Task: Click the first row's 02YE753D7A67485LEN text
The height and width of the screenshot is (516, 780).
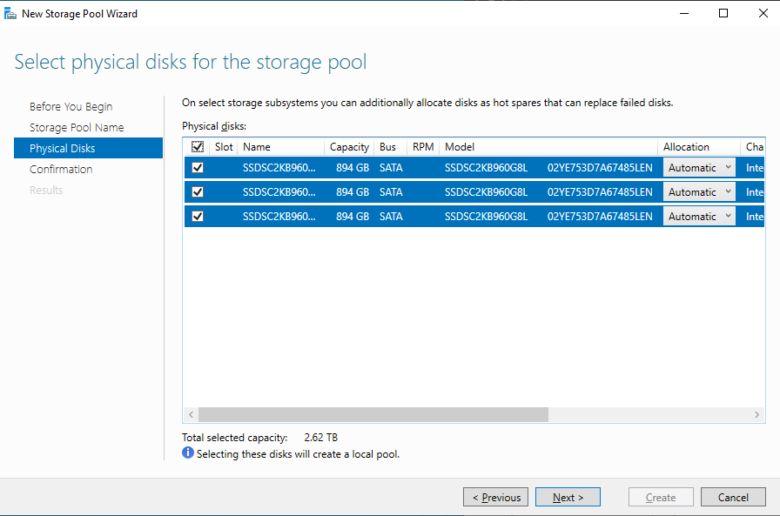Action: click(600, 168)
